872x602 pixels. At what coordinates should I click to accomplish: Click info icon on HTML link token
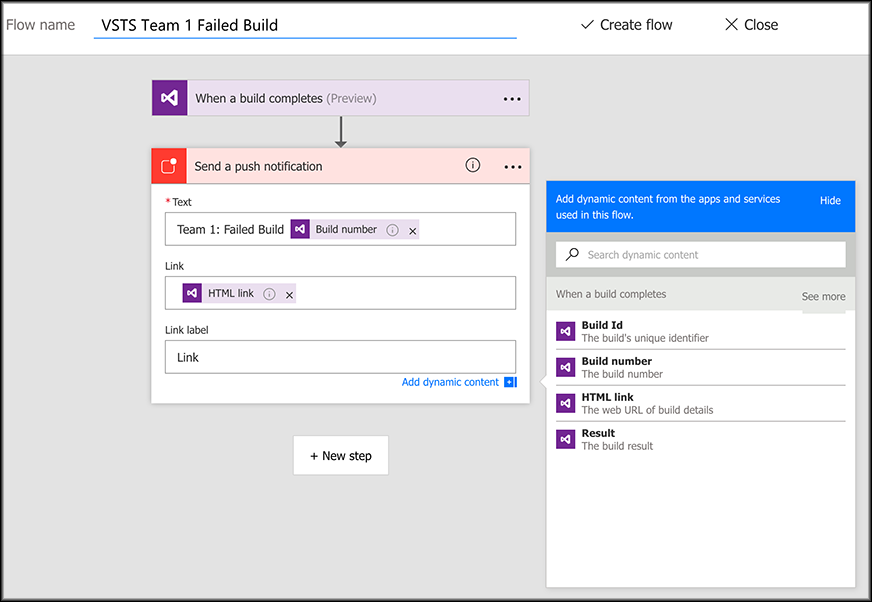click(269, 294)
